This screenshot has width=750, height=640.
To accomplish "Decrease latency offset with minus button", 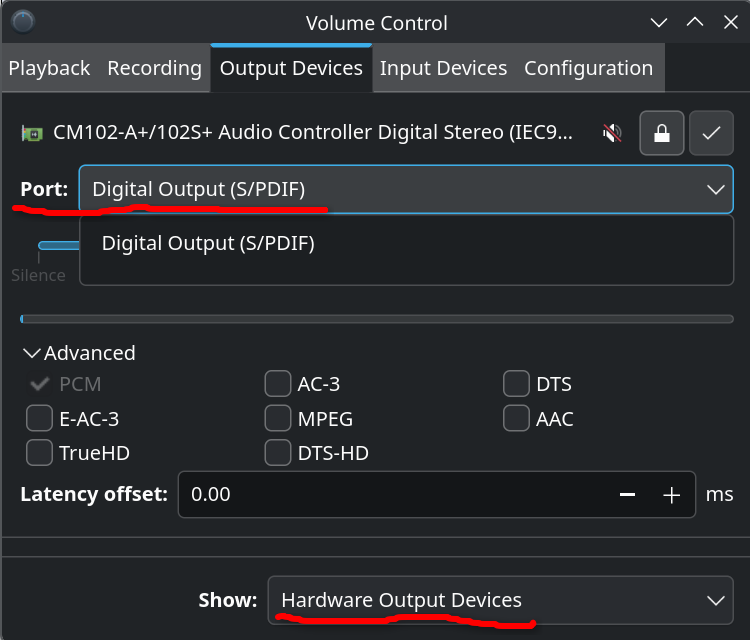I will 628,495.
